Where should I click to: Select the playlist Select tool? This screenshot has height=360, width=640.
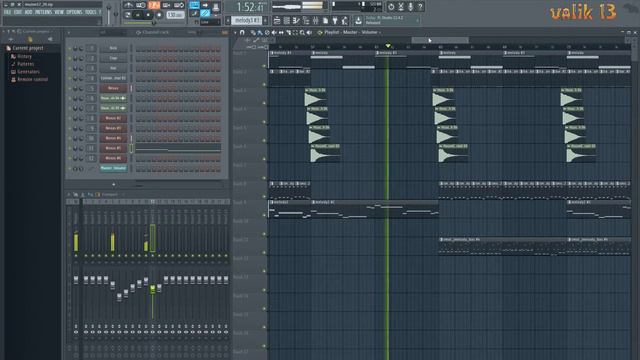[295, 32]
